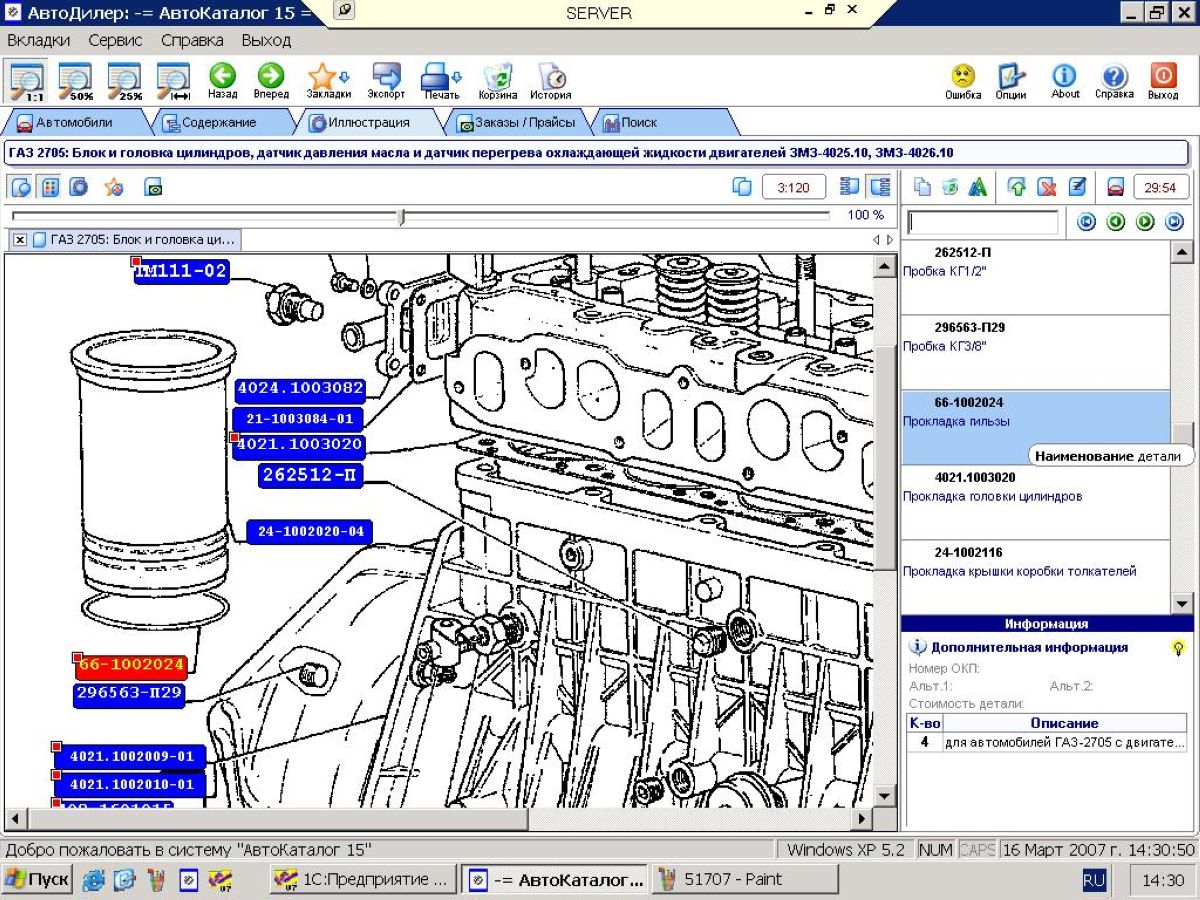Image resolution: width=1200 pixels, height=900 pixels.
Task: Switch to the Автомобили tab
Action: click(74, 123)
